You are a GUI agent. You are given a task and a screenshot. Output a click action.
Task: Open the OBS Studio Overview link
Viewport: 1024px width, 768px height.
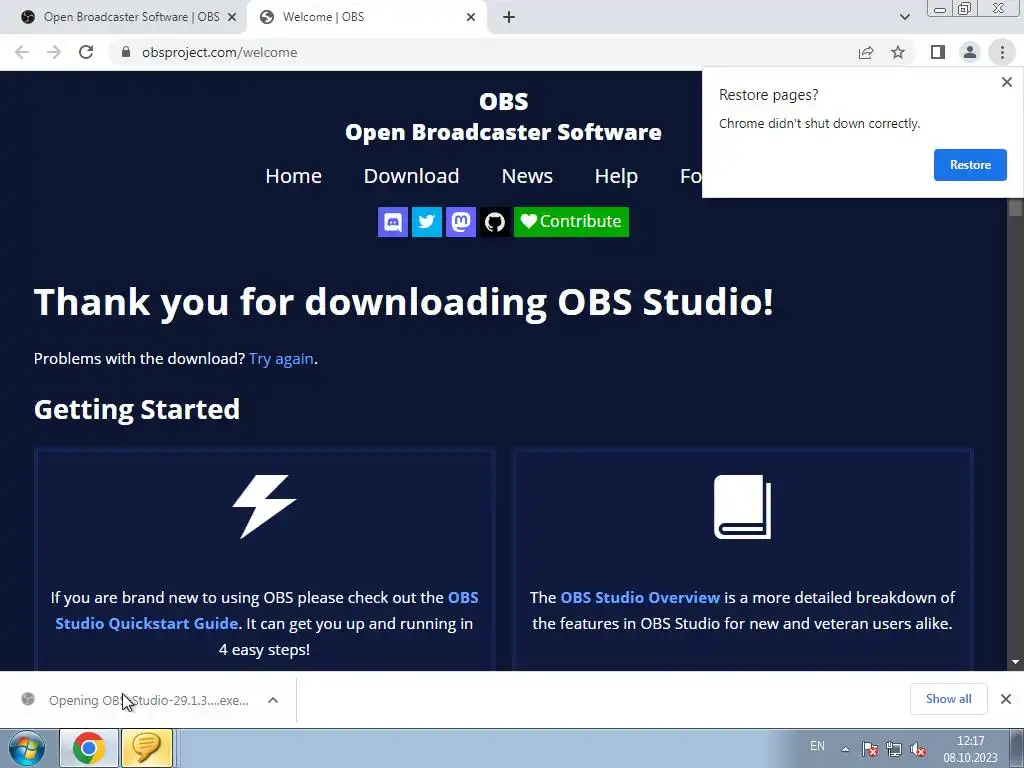640,598
